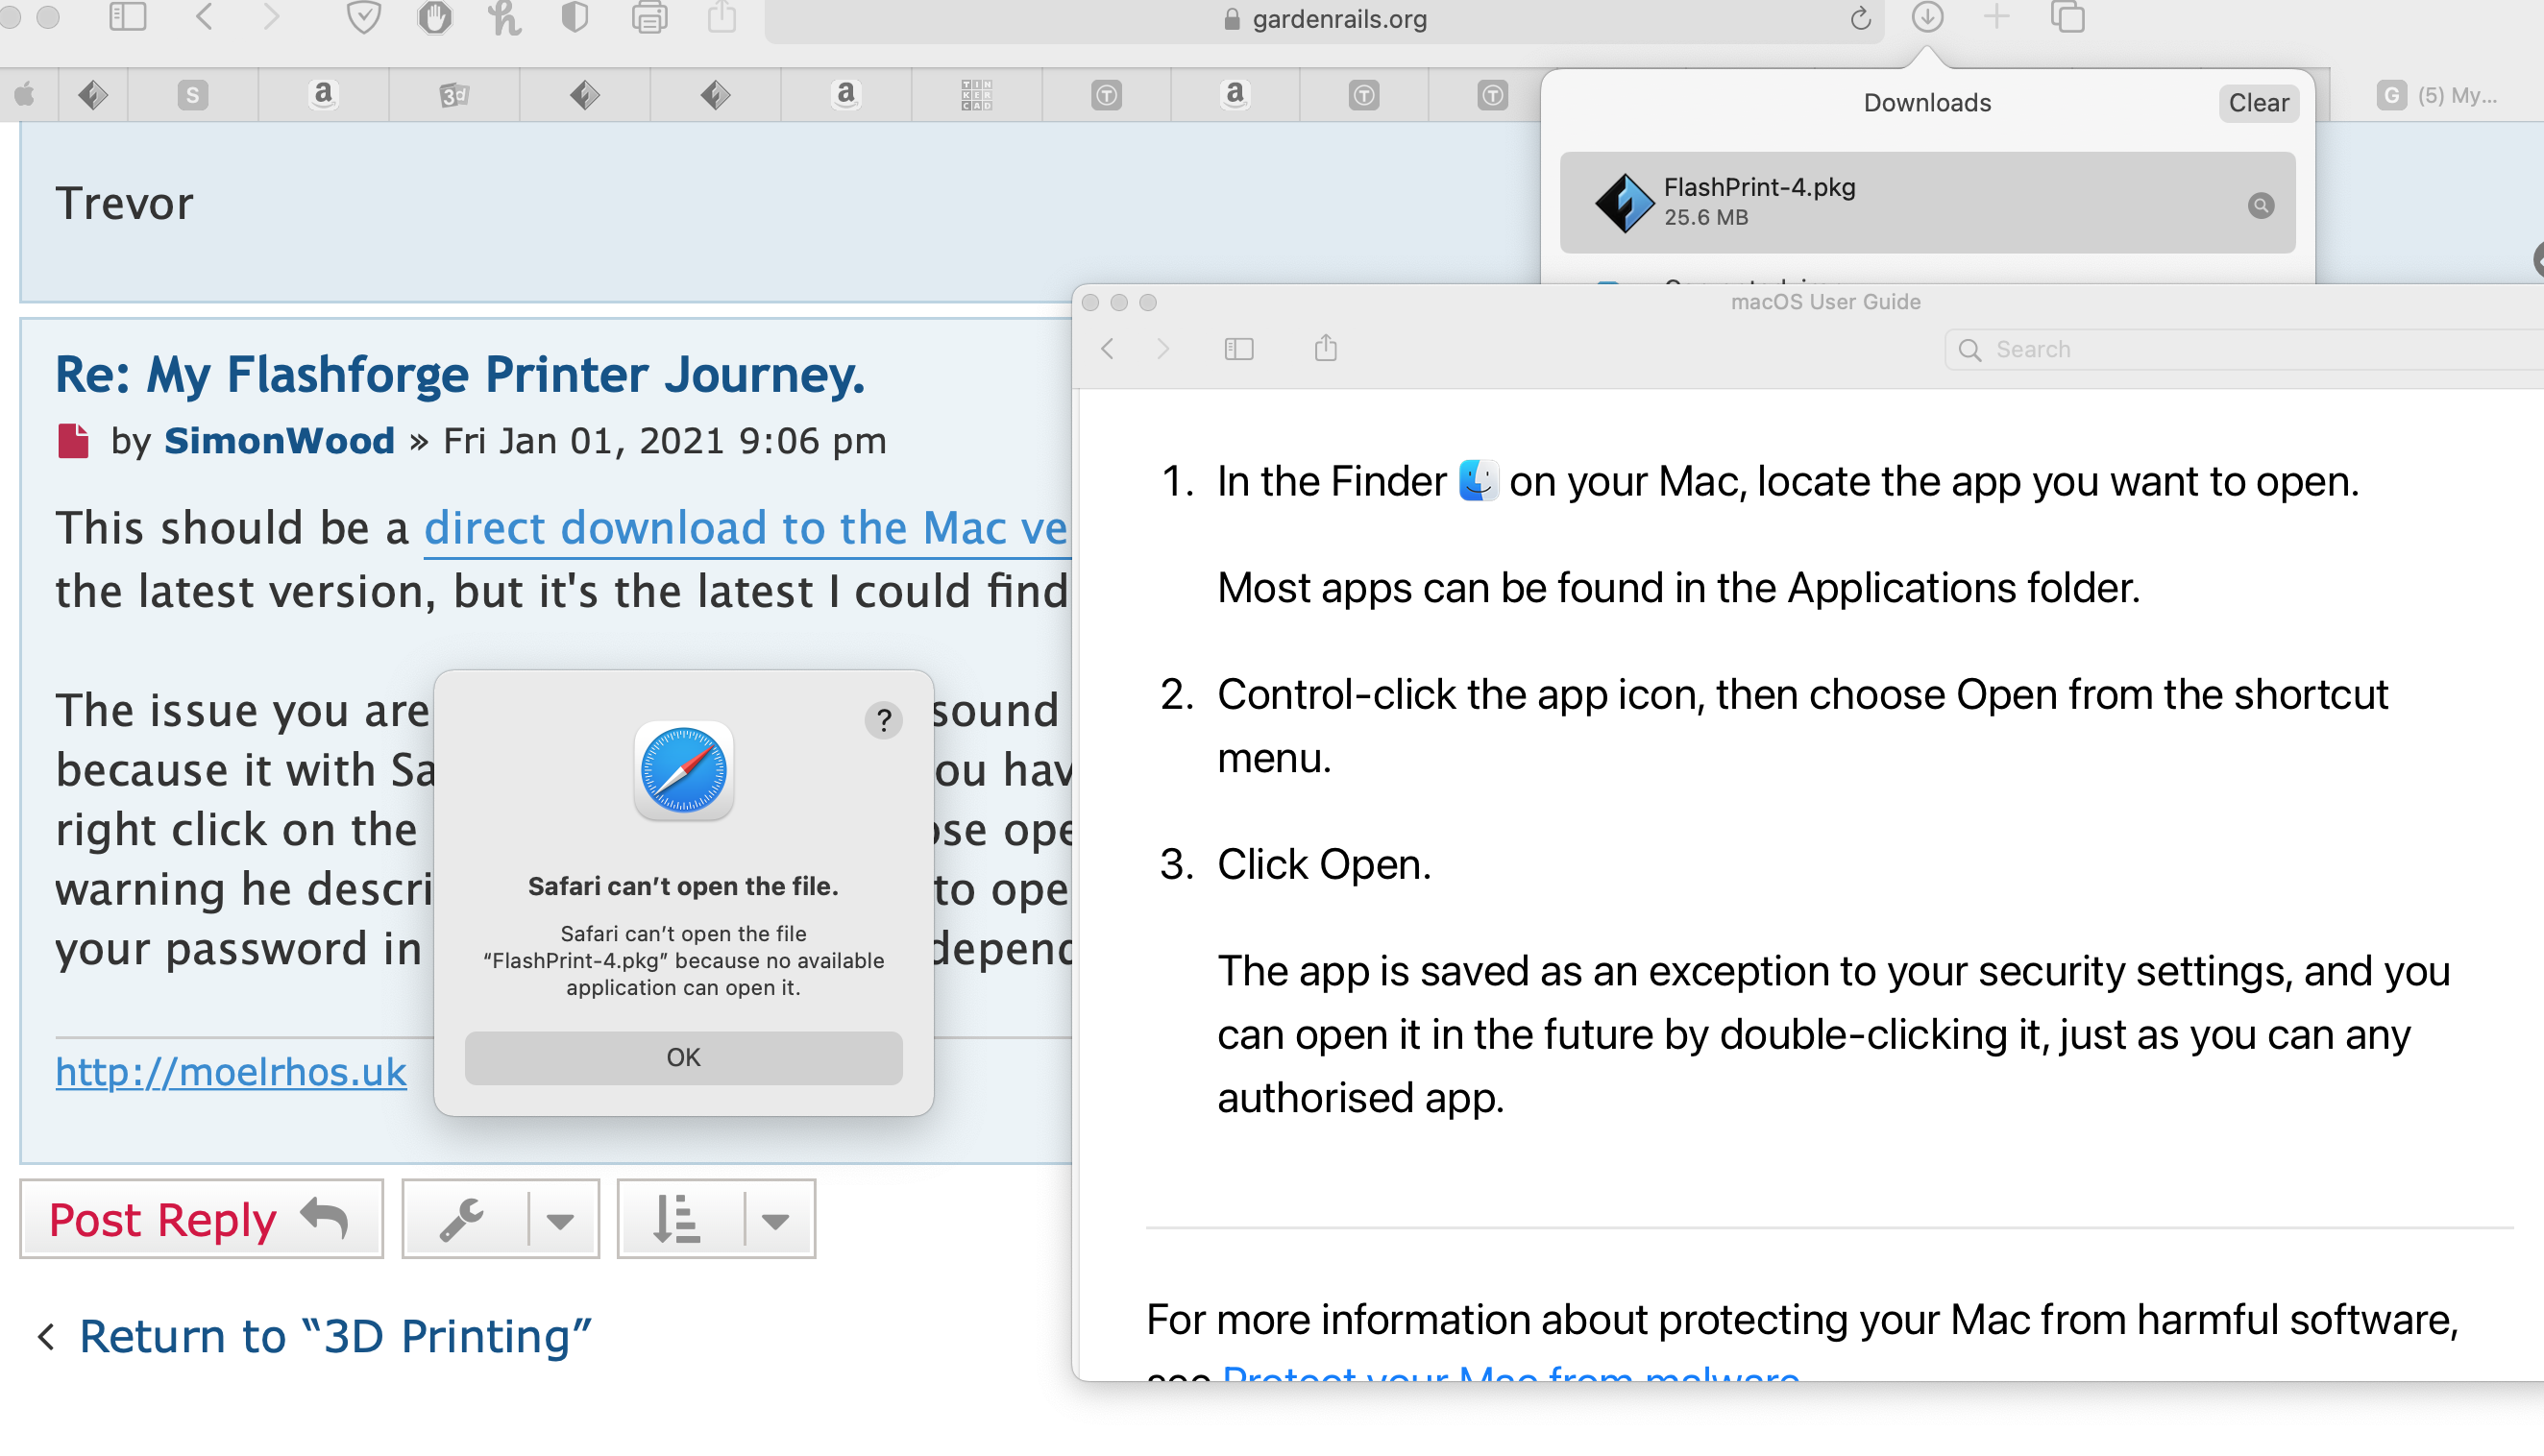The image size is (2544, 1456).
Task: Open SimonWood's profile link
Action: (x=279, y=441)
